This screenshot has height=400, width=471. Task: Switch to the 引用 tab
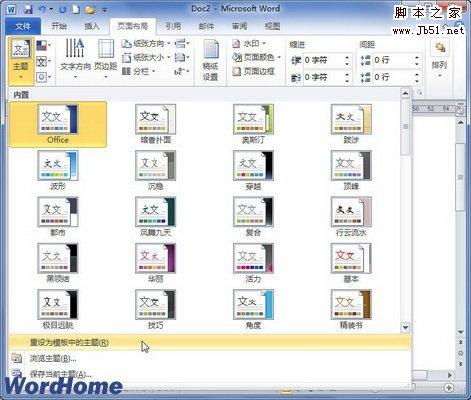[x=173, y=26]
